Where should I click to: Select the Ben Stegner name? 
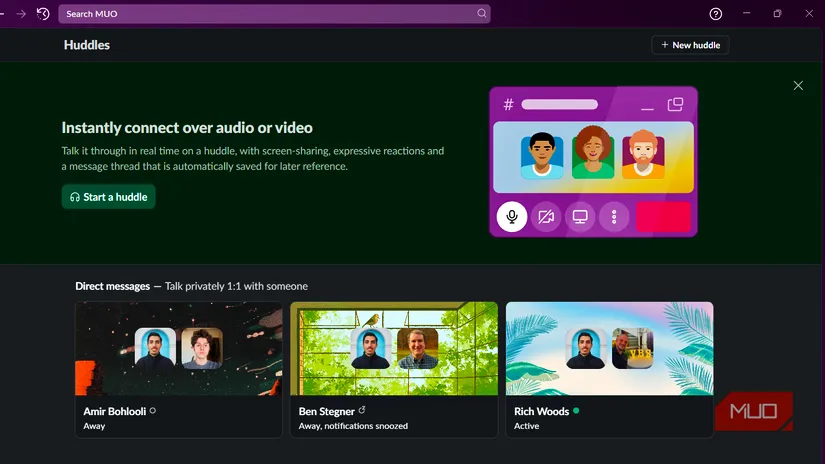tap(327, 411)
